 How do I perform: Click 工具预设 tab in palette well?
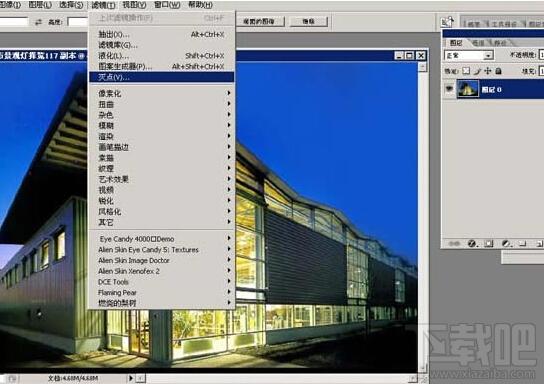(x=504, y=24)
